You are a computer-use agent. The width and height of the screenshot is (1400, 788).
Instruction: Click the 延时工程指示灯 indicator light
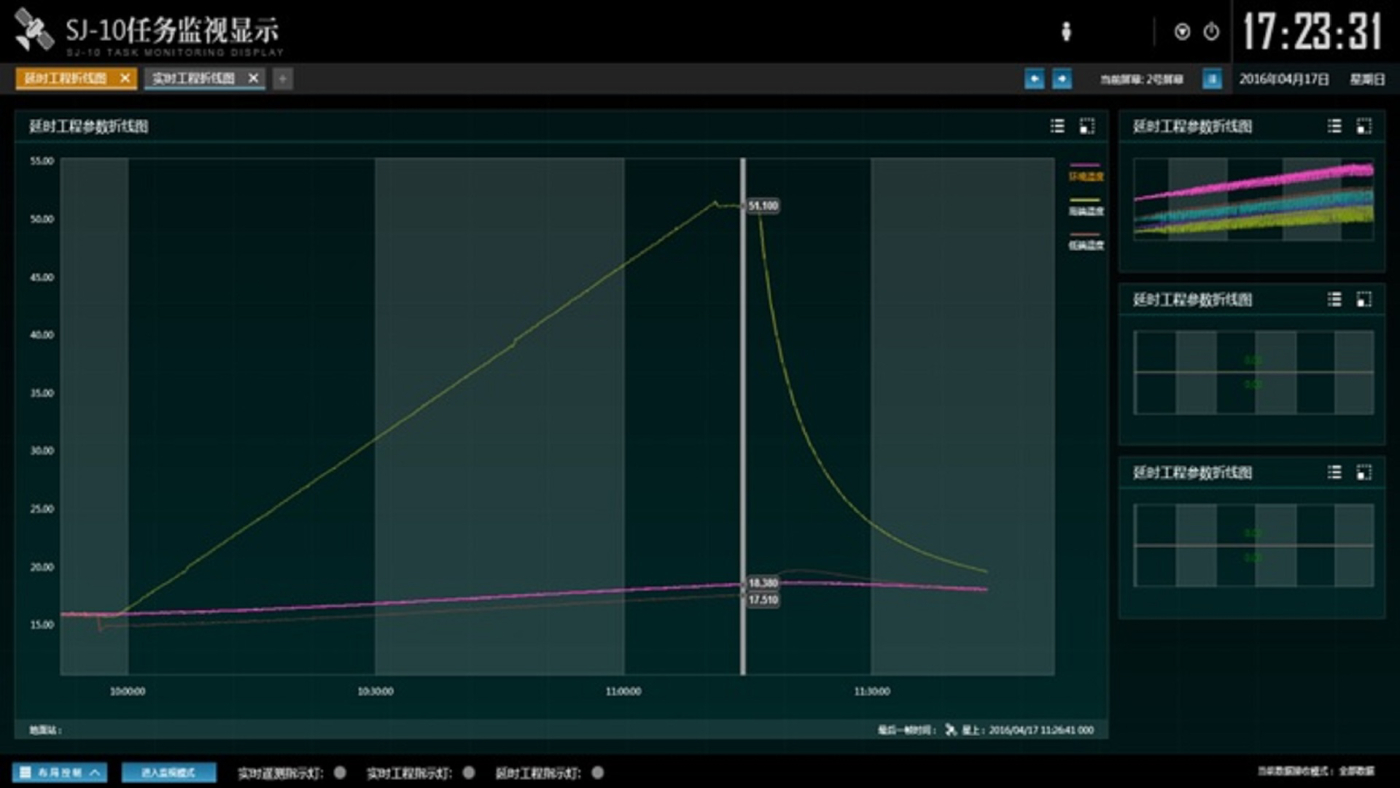(598, 773)
